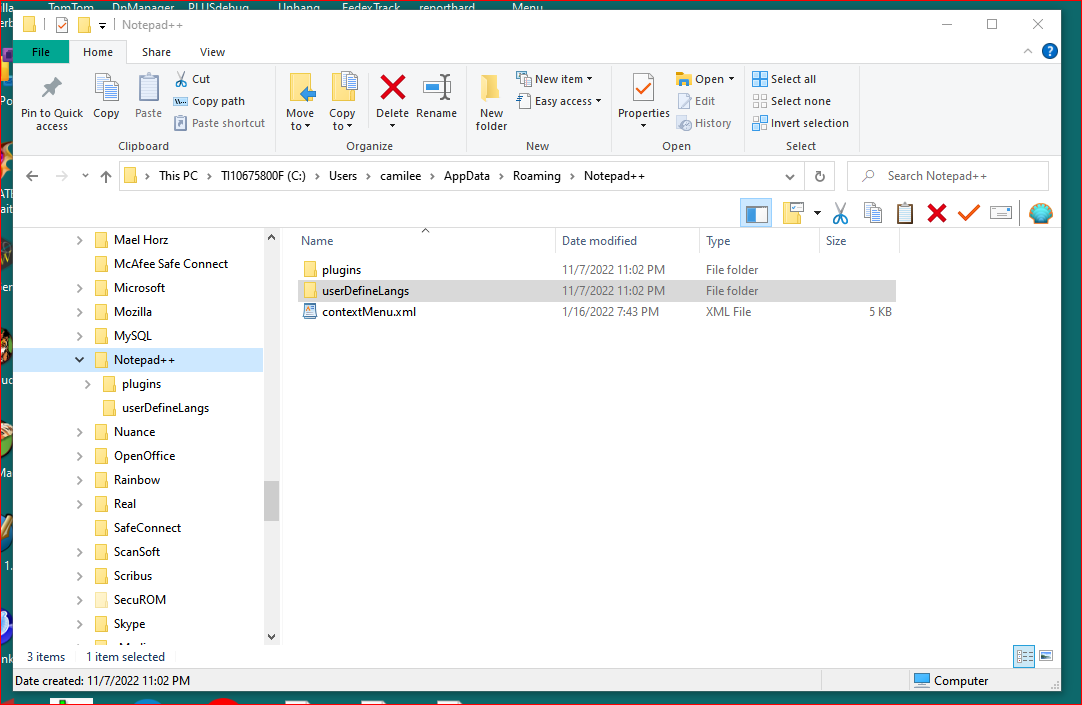Select the contextMenu.xml file
The image size is (1082, 705).
pos(597,312)
